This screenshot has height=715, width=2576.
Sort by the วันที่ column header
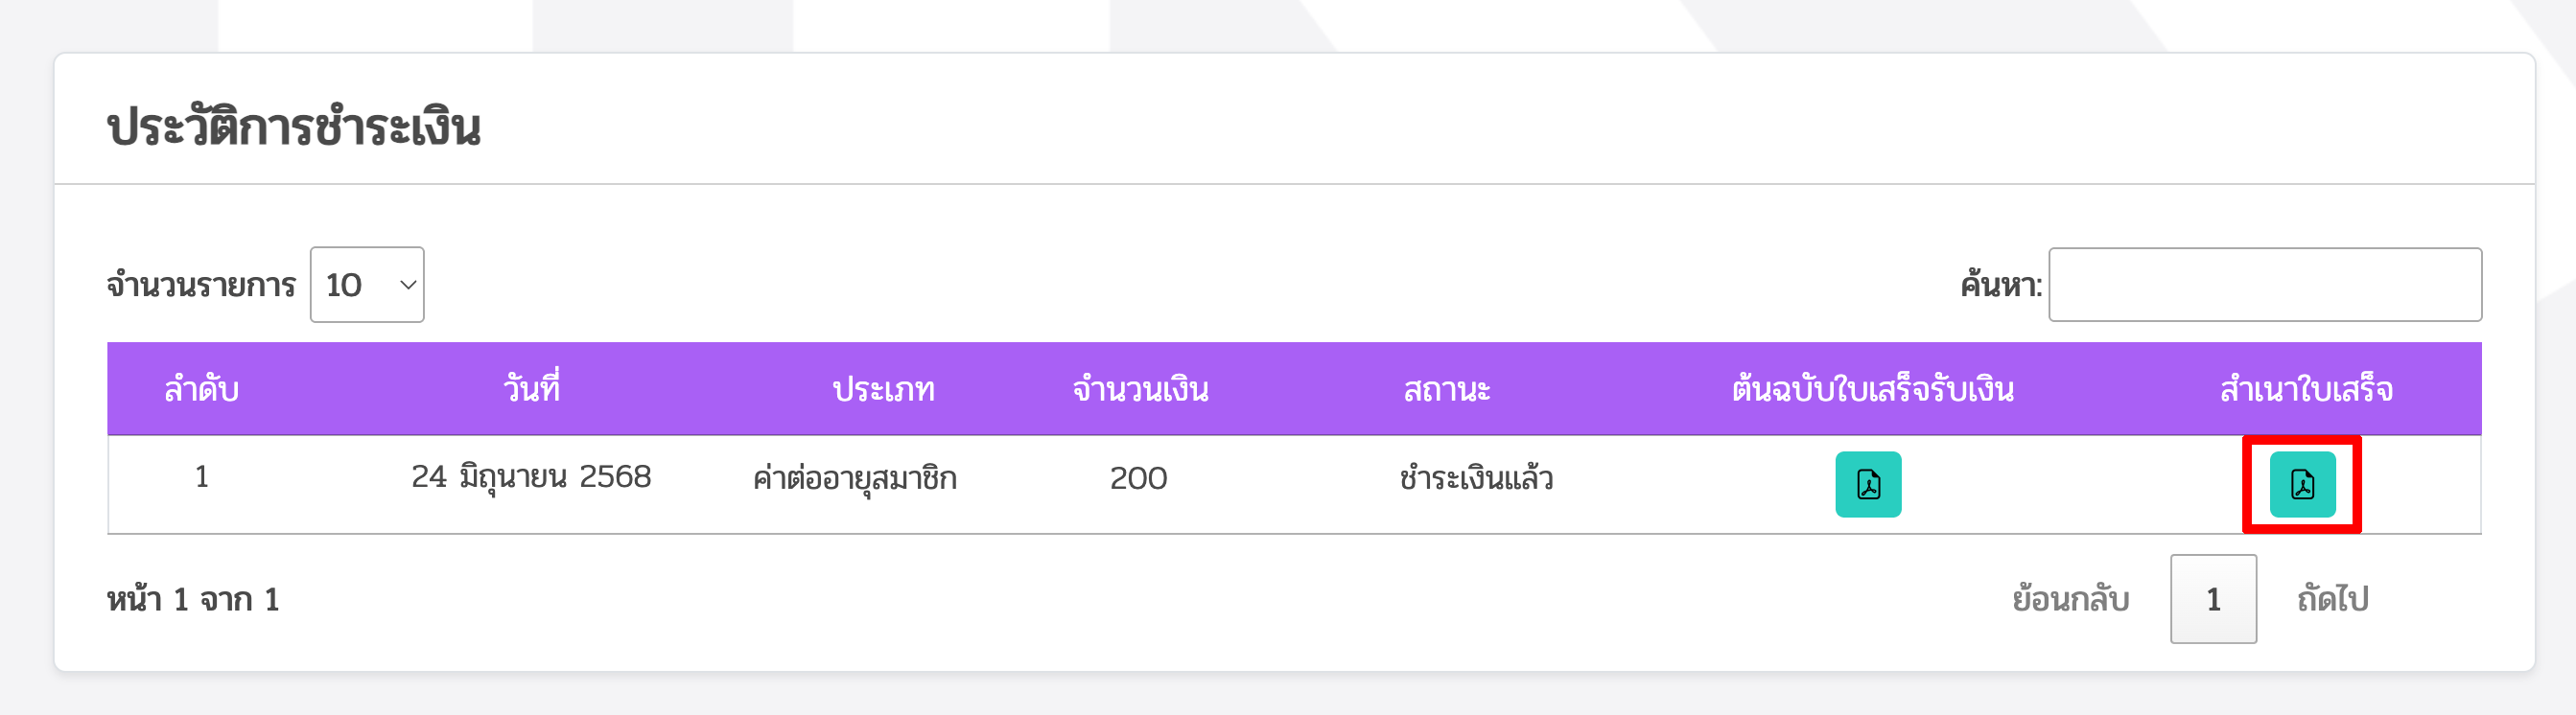[531, 389]
